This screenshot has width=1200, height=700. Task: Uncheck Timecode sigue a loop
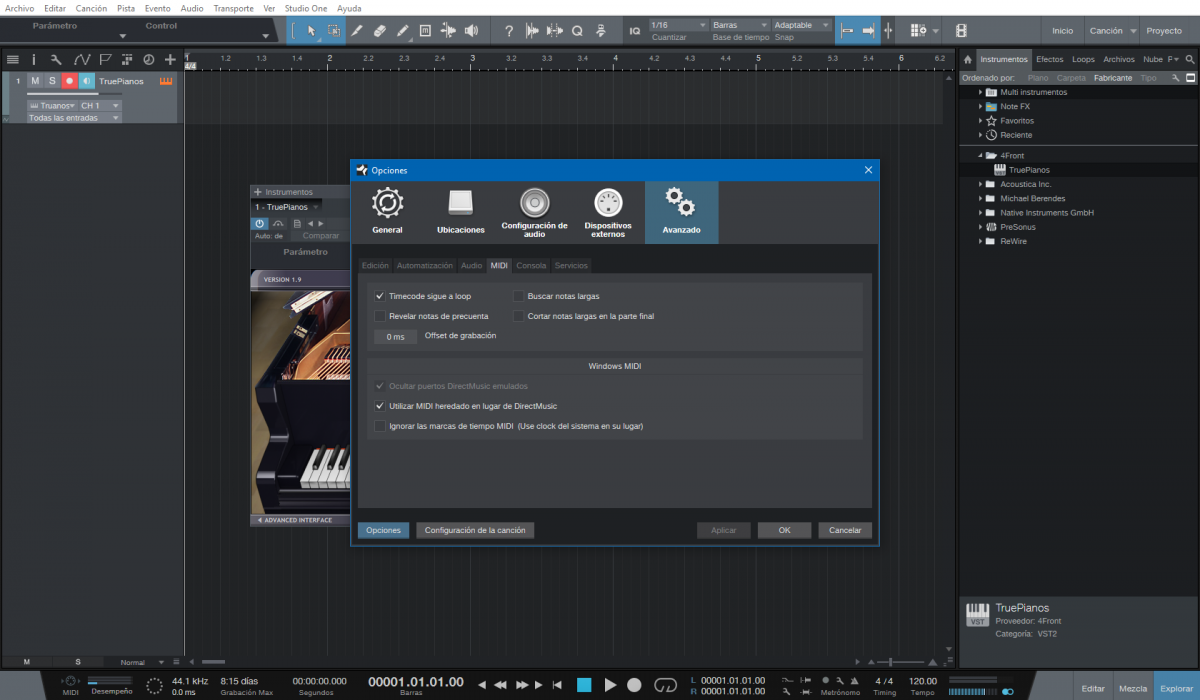pyautogui.click(x=380, y=296)
